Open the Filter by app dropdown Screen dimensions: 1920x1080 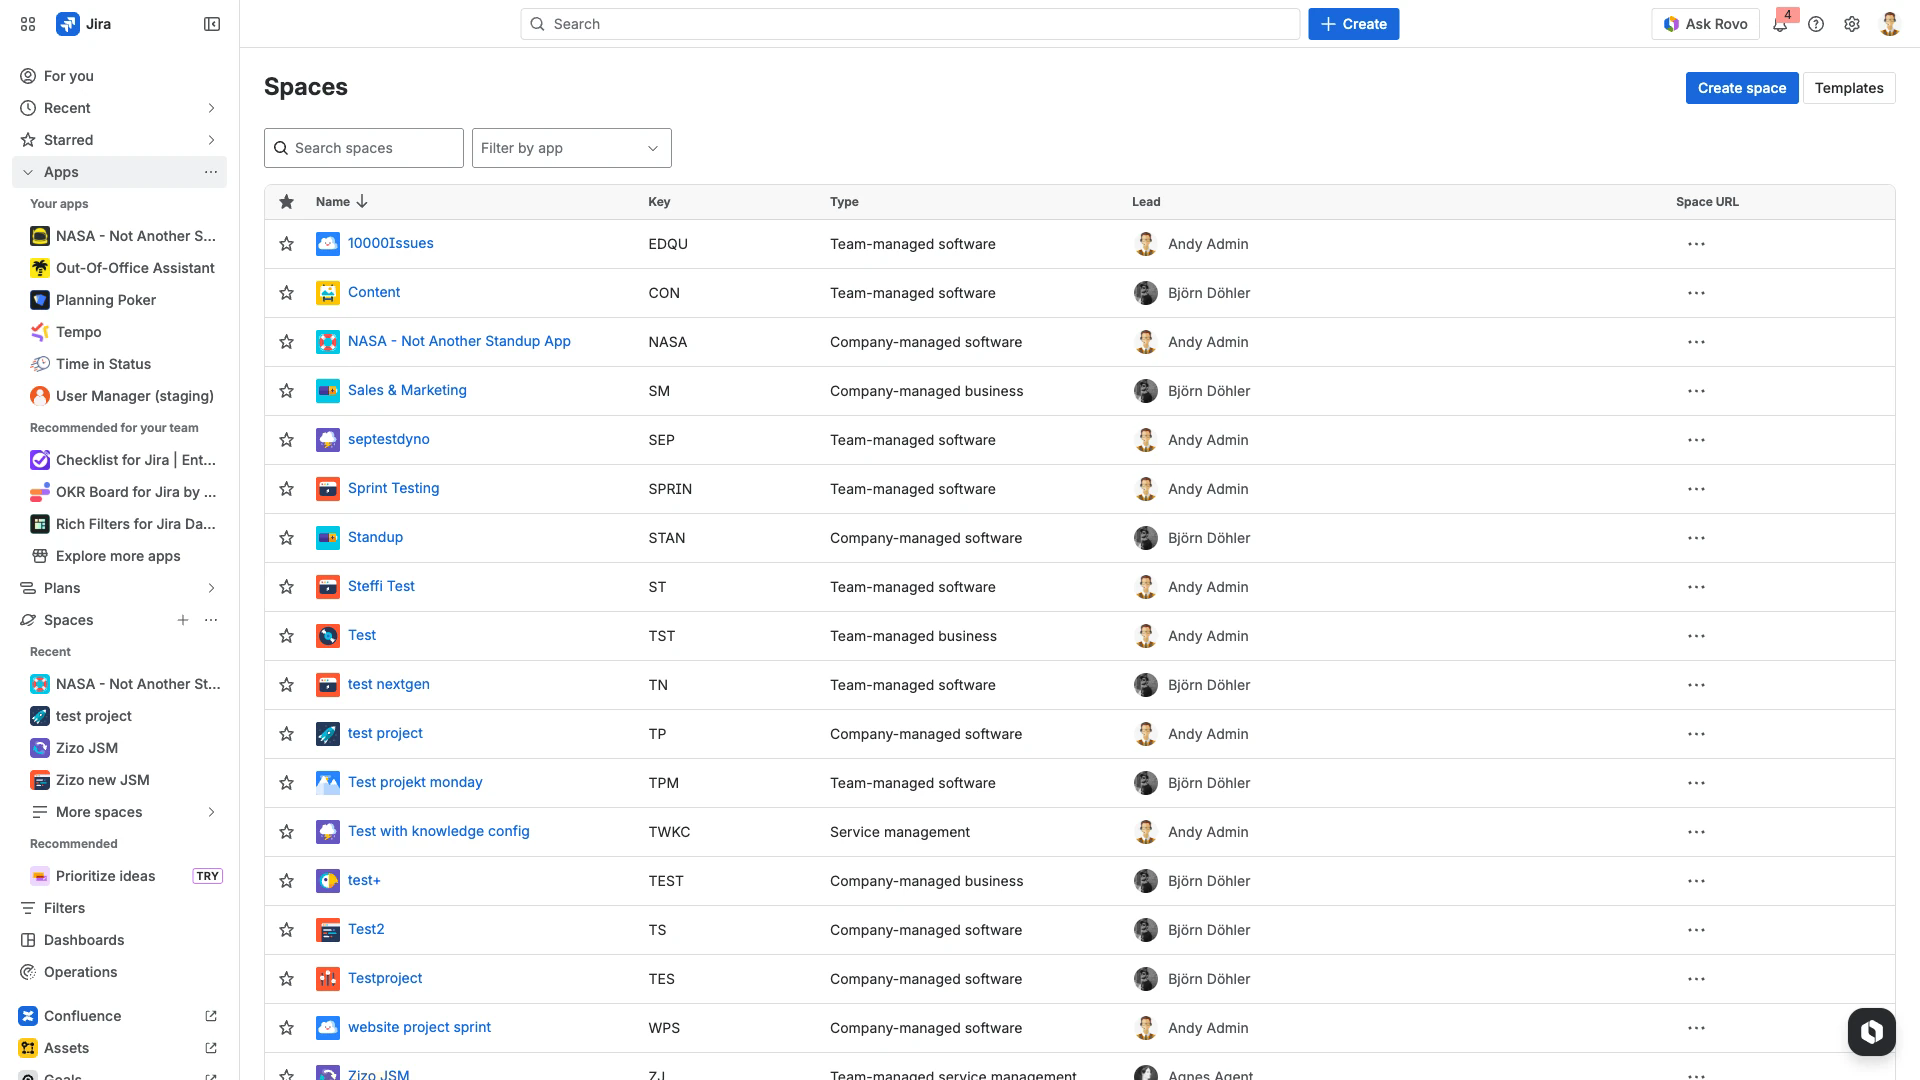point(571,148)
